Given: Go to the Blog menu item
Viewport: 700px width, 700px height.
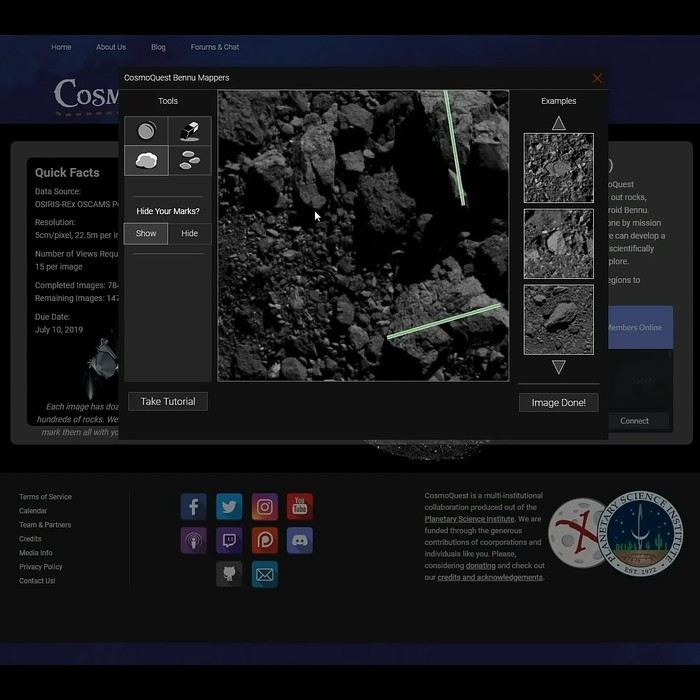Looking at the screenshot, I should (x=158, y=47).
